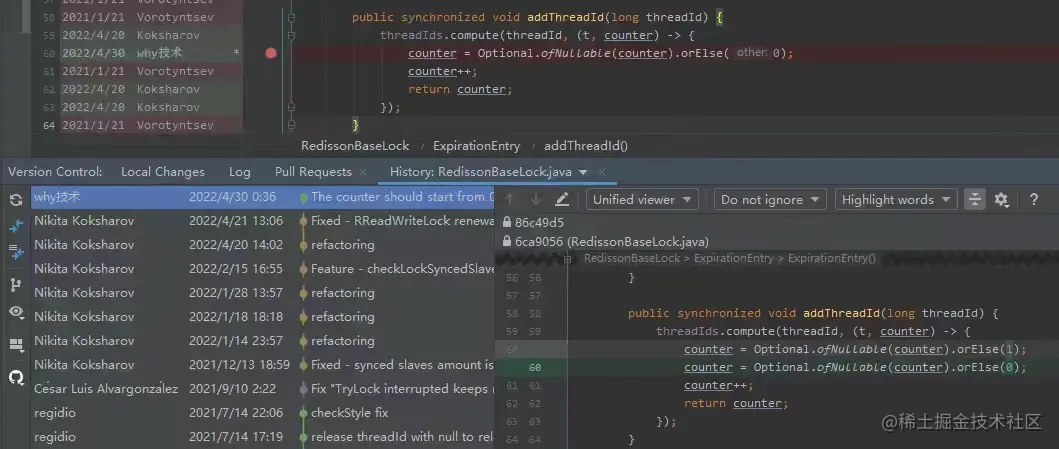
Task: Toggle the breakpoint on line 60
Action: pyautogui.click(x=272, y=53)
